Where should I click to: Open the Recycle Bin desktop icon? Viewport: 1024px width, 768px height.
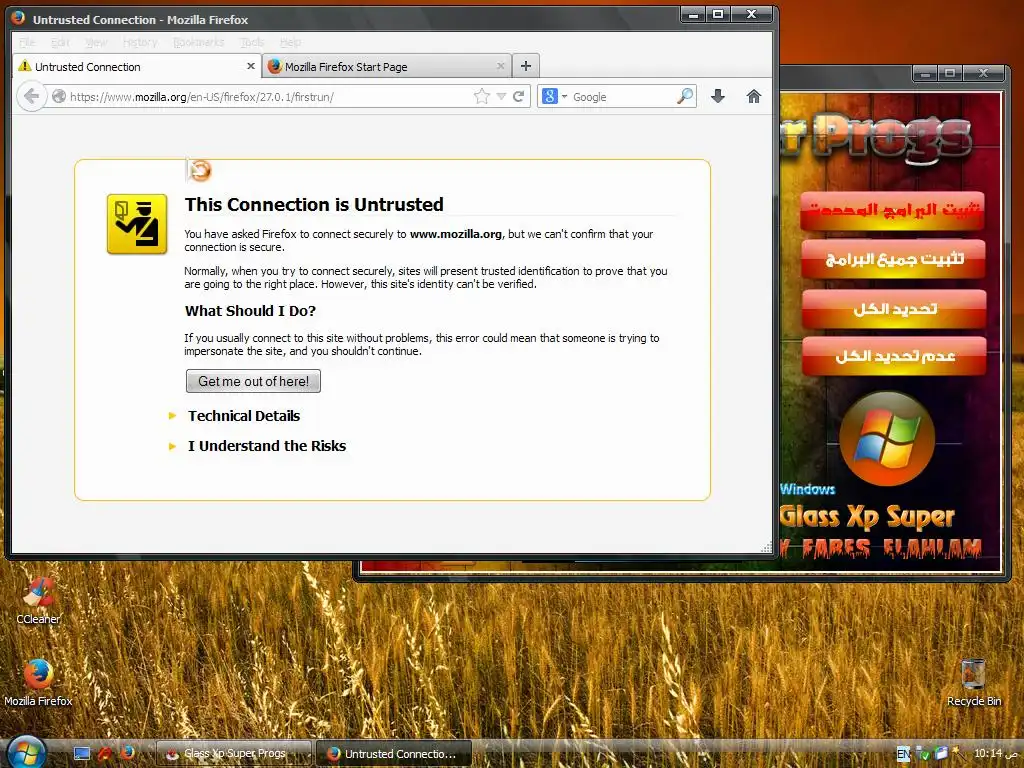pyautogui.click(x=974, y=682)
